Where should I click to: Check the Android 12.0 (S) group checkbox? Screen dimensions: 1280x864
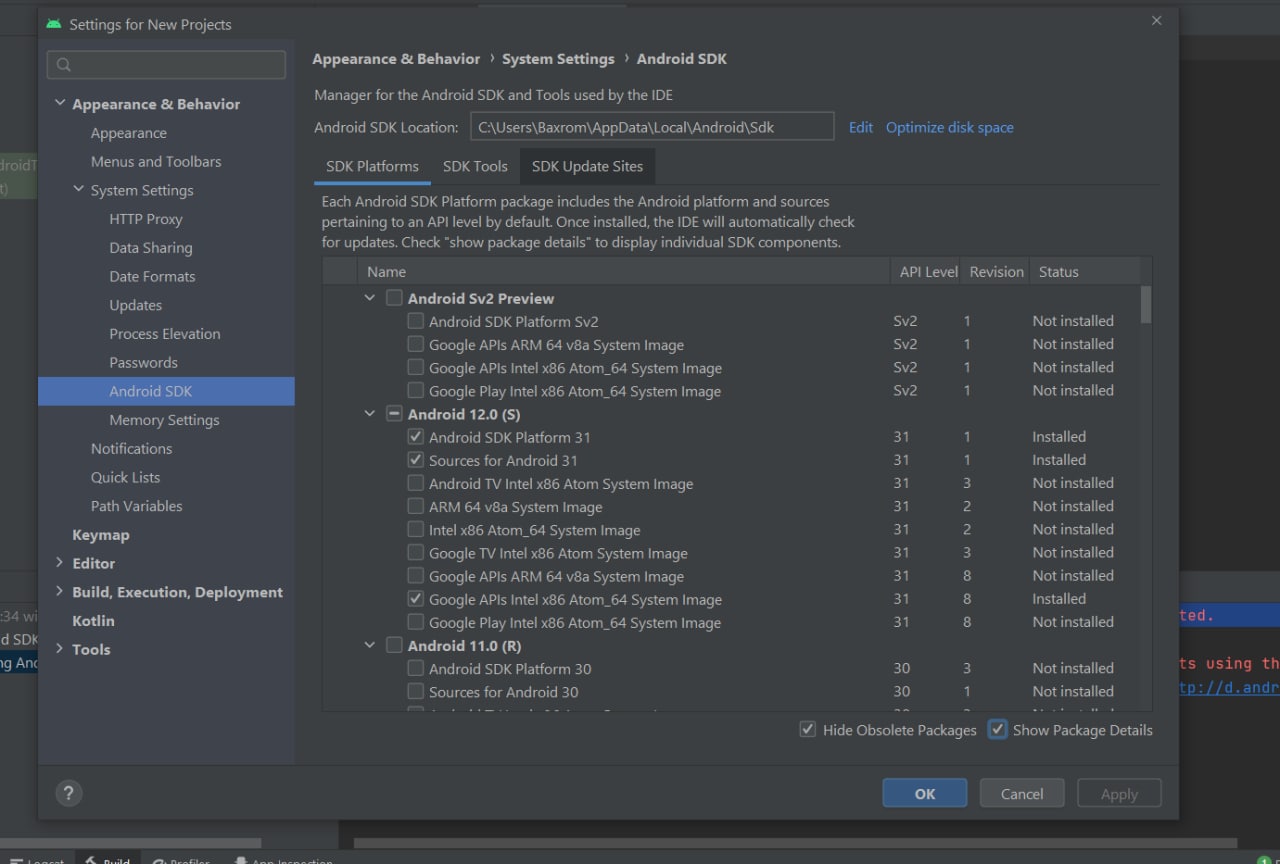(394, 414)
